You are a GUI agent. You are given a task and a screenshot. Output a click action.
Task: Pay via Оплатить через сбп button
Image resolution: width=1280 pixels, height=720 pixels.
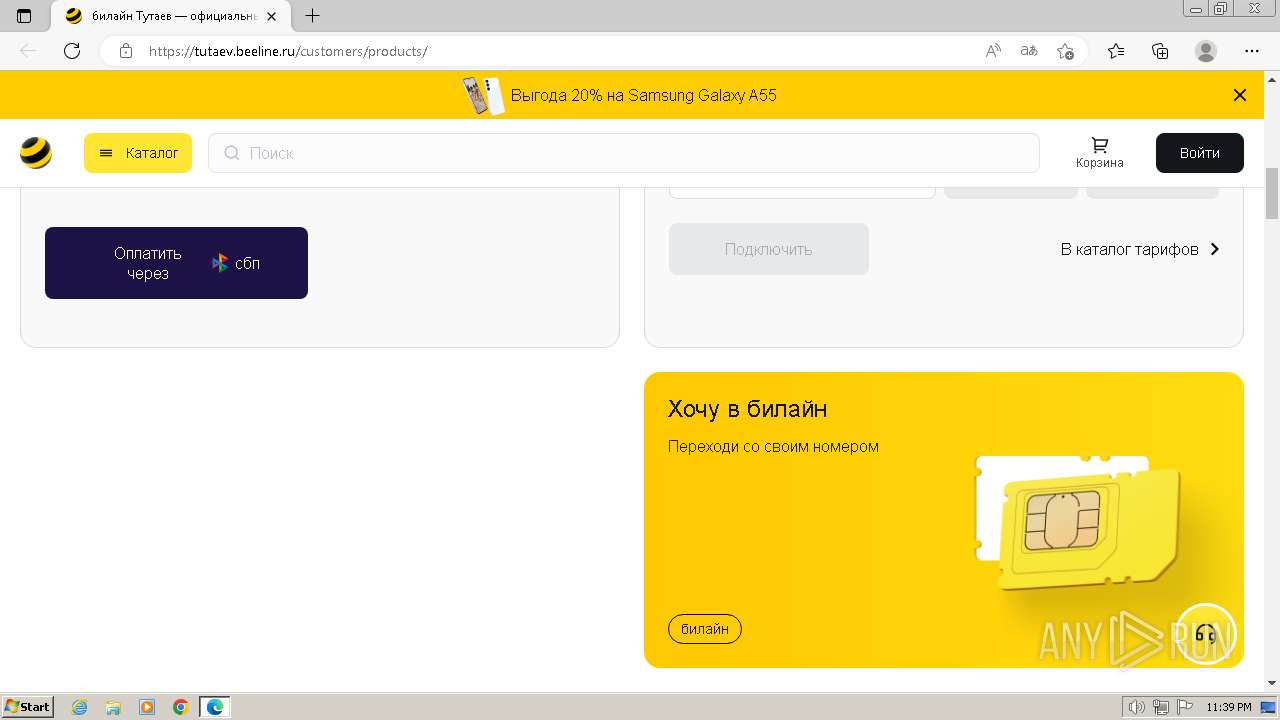[x=176, y=263]
